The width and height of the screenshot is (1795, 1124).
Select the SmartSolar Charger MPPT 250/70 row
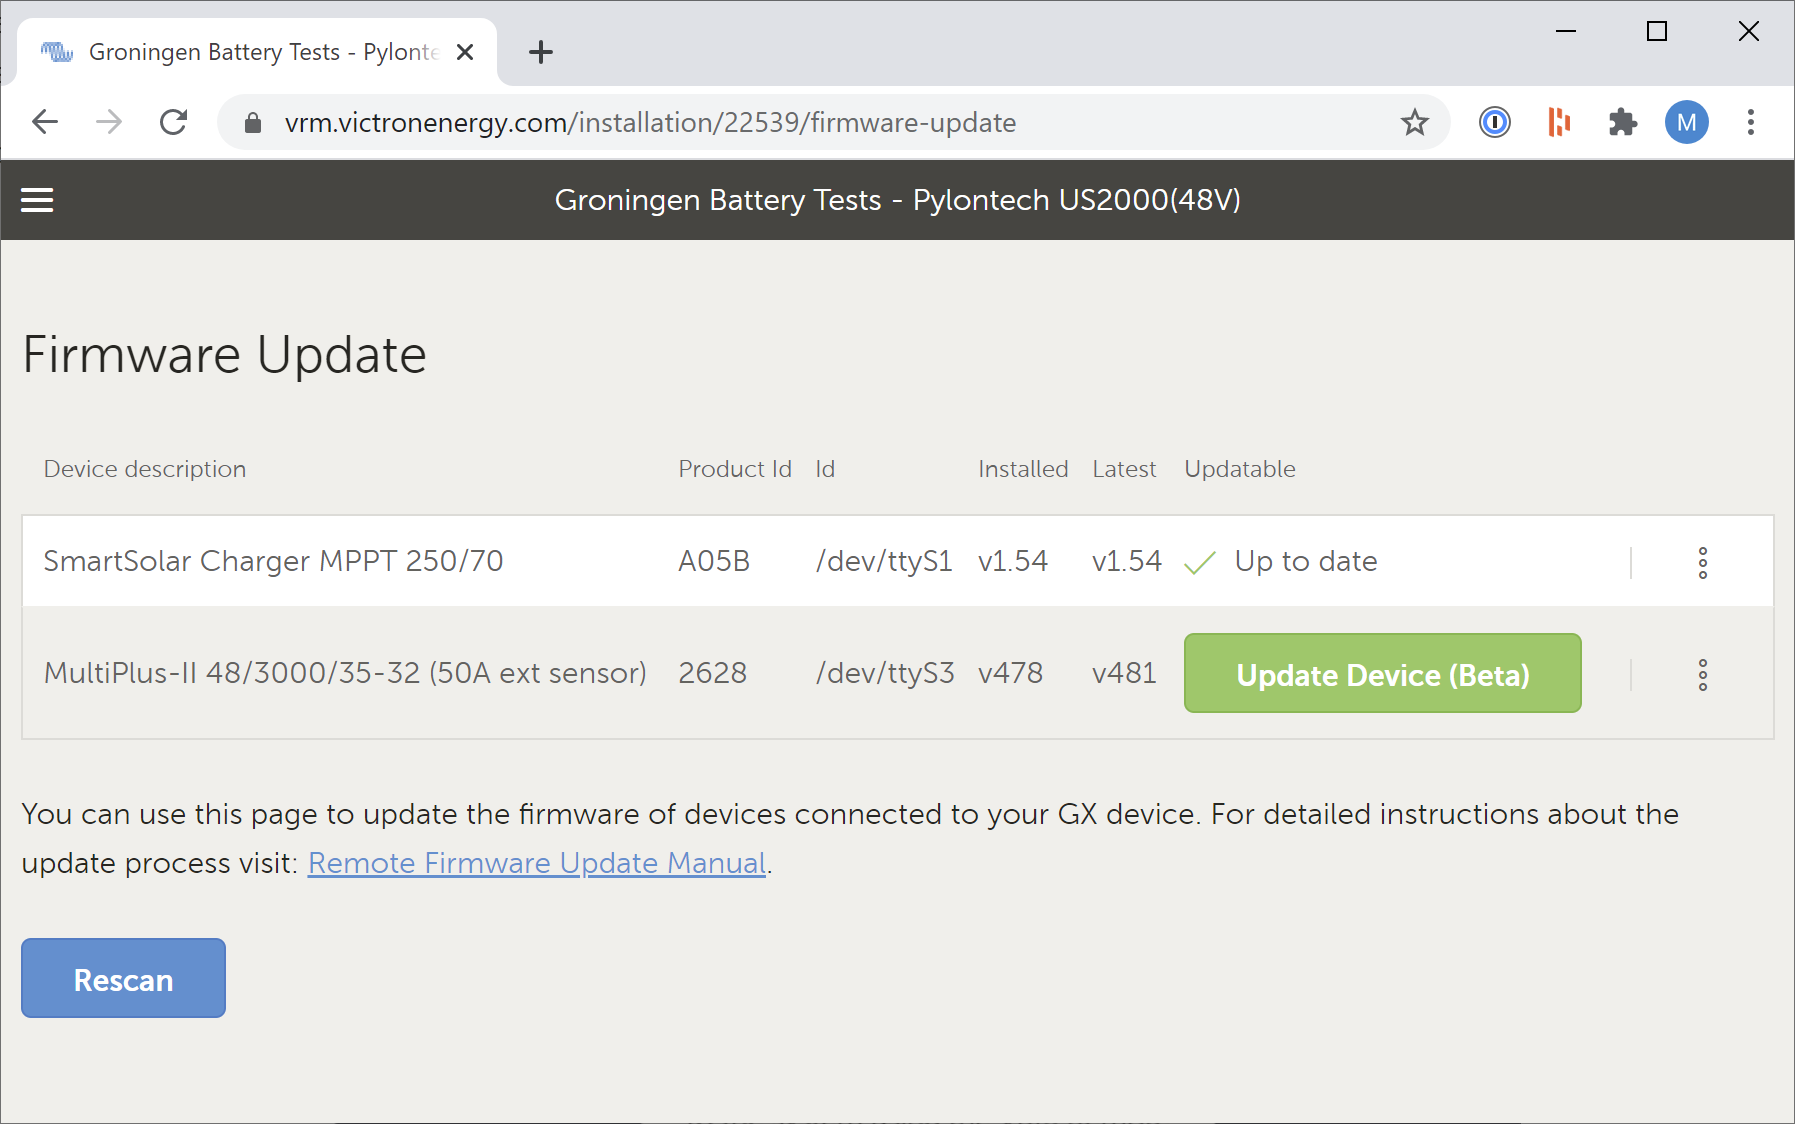tap(273, 561)
